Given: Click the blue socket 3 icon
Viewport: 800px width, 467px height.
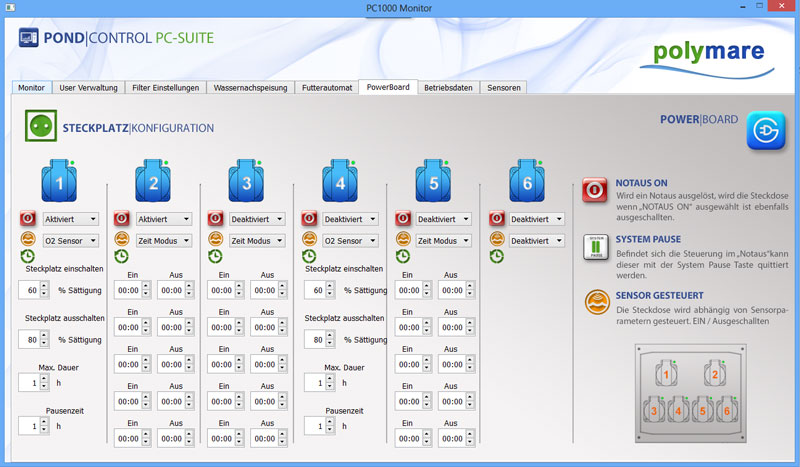Looking at the screenshot, I should pyautogui.click(x=246, y=182).
